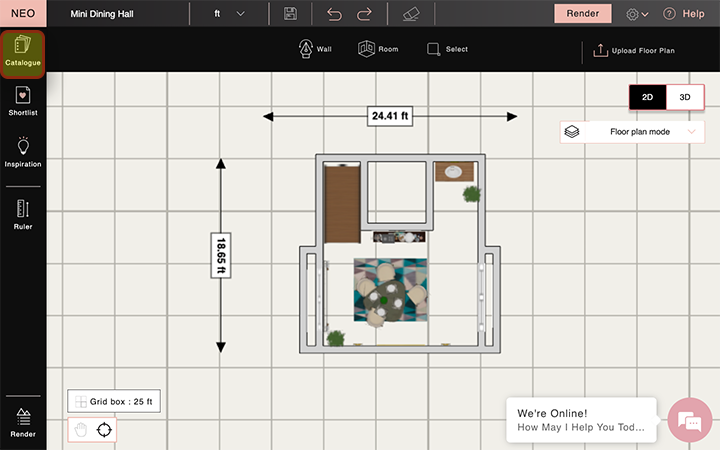Select the plant in bottom-left corner of room
The width and height of the screenshot is (720, 450).
coord(336,338)
